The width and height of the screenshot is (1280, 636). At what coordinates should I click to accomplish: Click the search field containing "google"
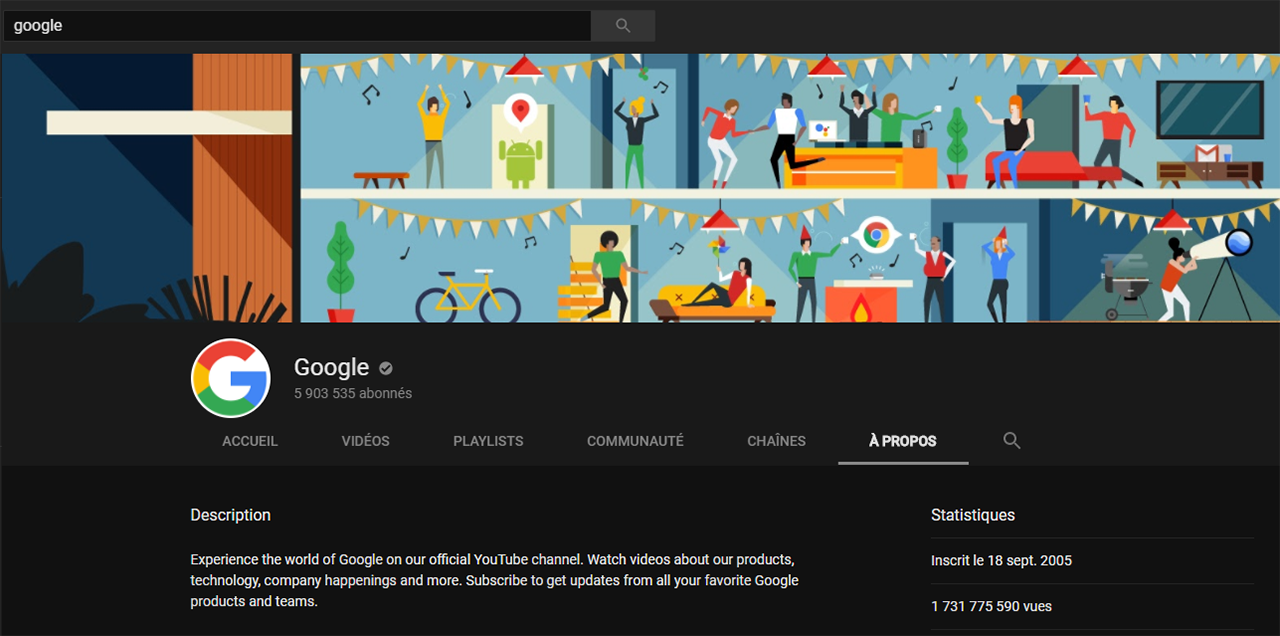point(297,26)
